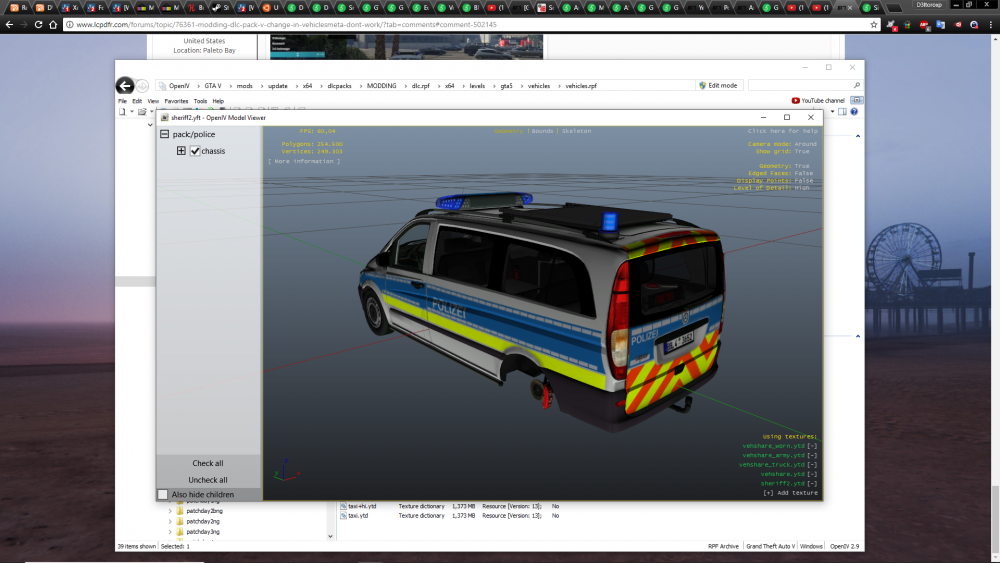Click the taxi.ytd file icon
The image size is (1000, 563).
point(344,516)
